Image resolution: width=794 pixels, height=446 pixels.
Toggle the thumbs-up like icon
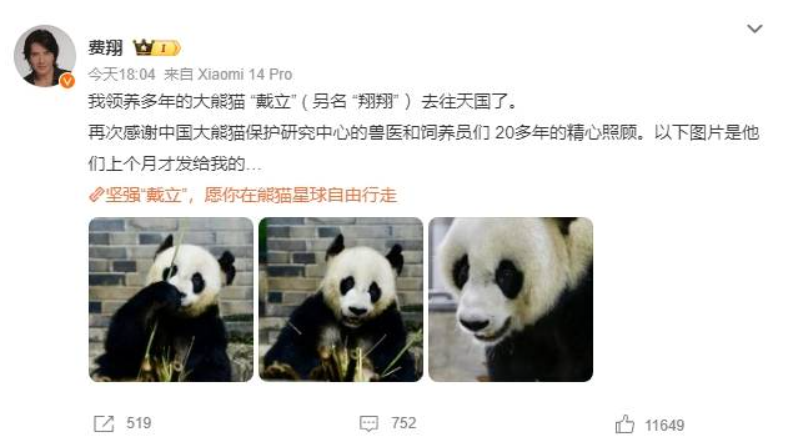click(x=625, y=424)
